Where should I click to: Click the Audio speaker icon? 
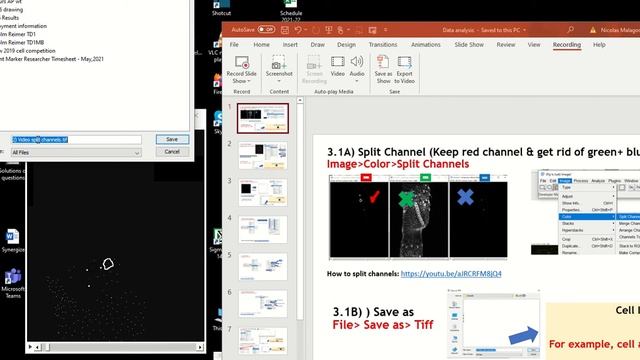click(357, 62)
